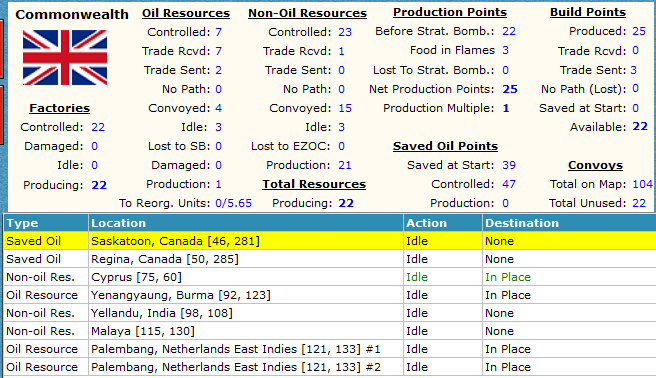Click the Food in Flames value 3
Image resolution: width=656 pixels, height=378 pixels.
(x=505, y=50)
